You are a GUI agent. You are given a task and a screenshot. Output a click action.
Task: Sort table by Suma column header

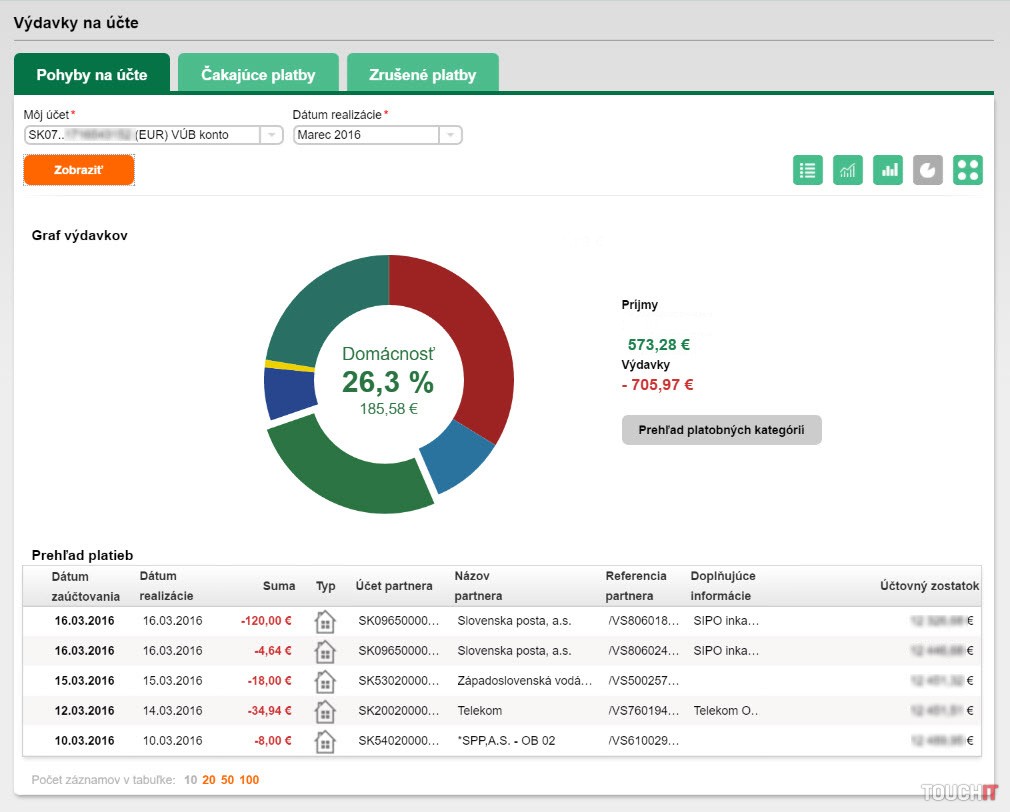tap(279, 586)
